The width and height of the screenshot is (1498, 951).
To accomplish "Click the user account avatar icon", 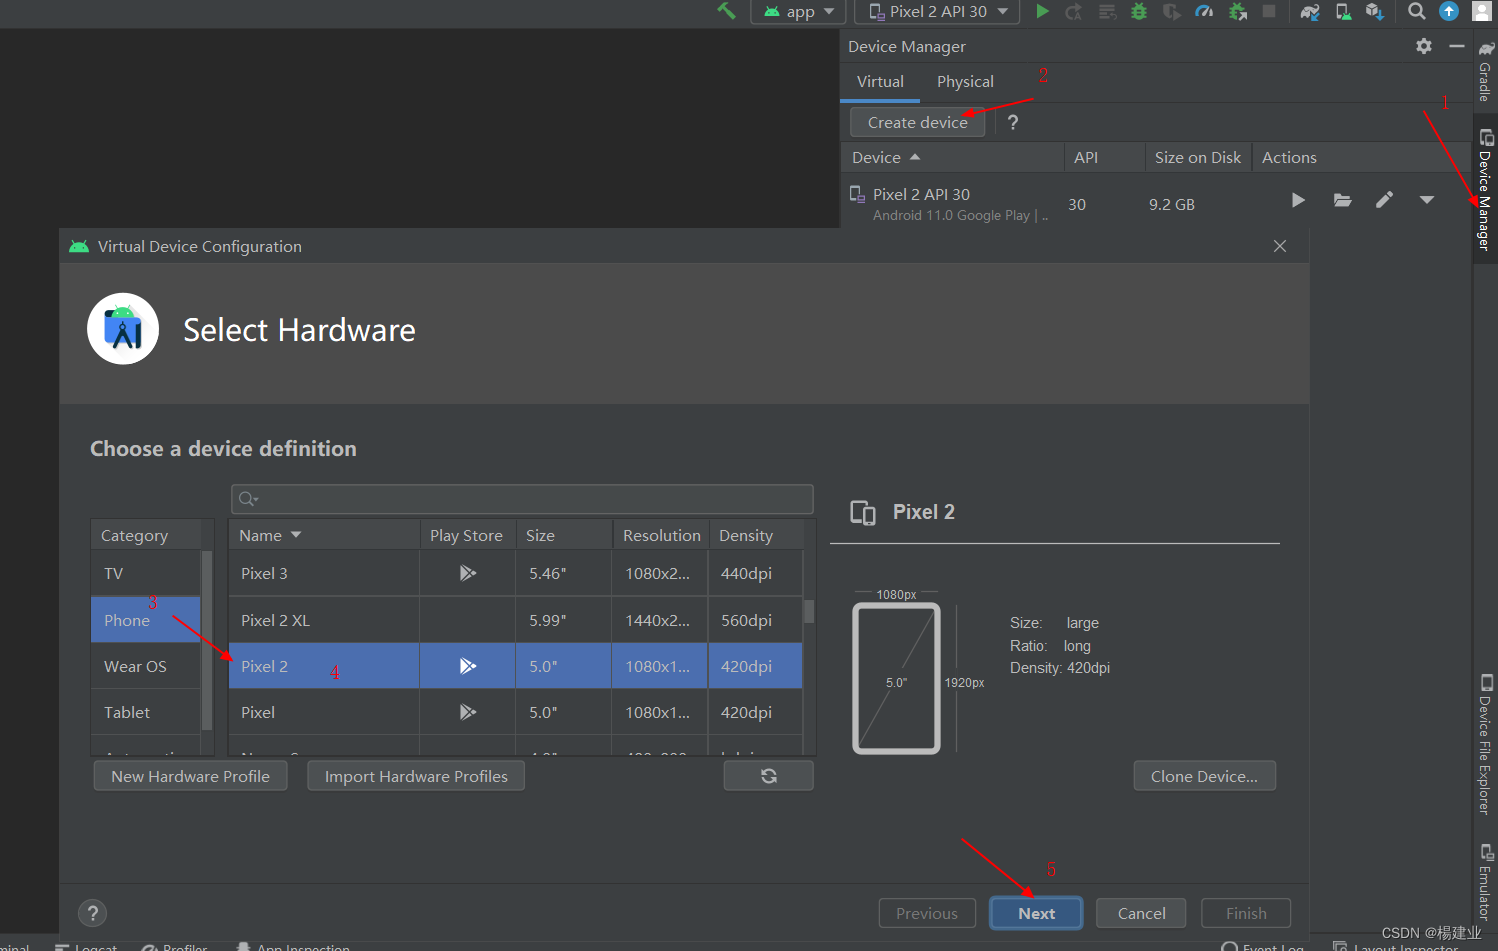I will point(1482,11).
